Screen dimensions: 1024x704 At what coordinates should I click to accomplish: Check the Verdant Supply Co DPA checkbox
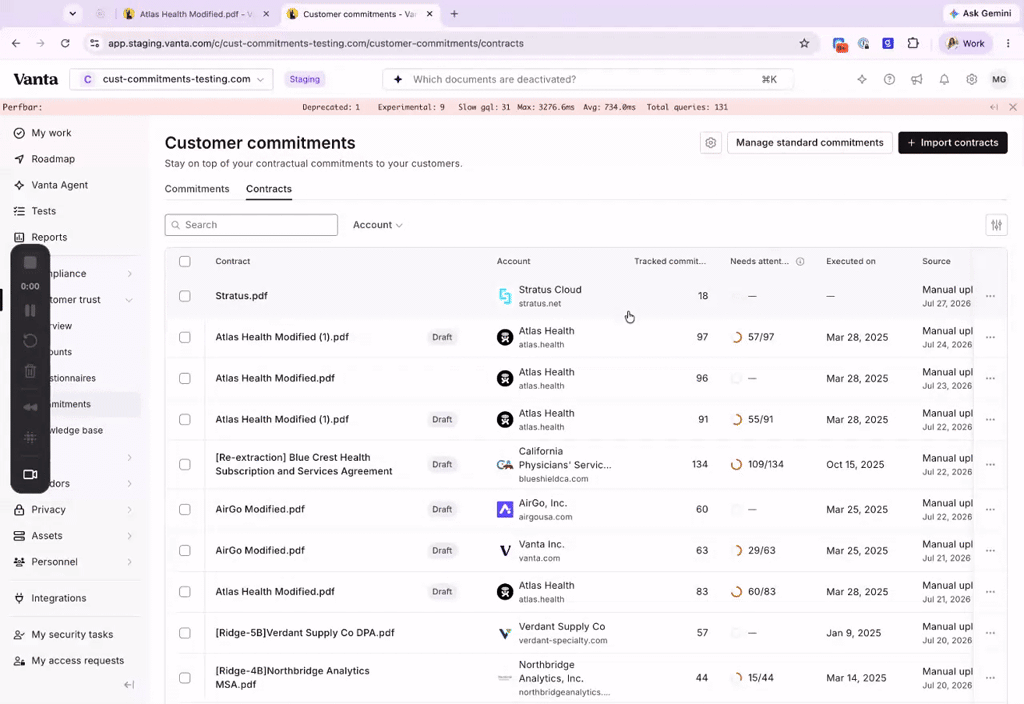coord(185,633)
